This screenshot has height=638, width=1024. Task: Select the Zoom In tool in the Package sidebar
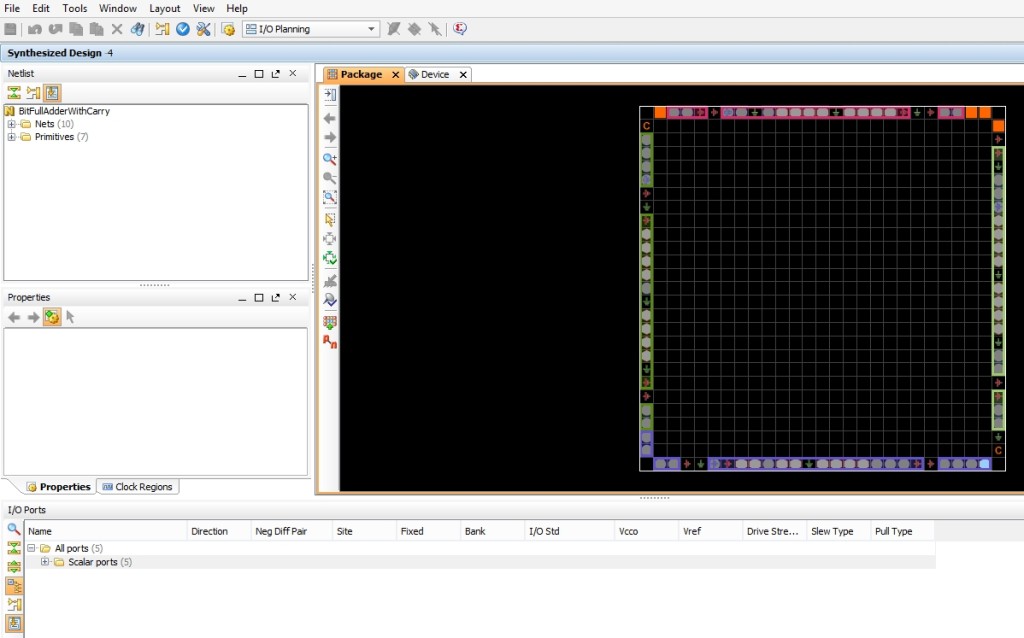tap(329, 158)
